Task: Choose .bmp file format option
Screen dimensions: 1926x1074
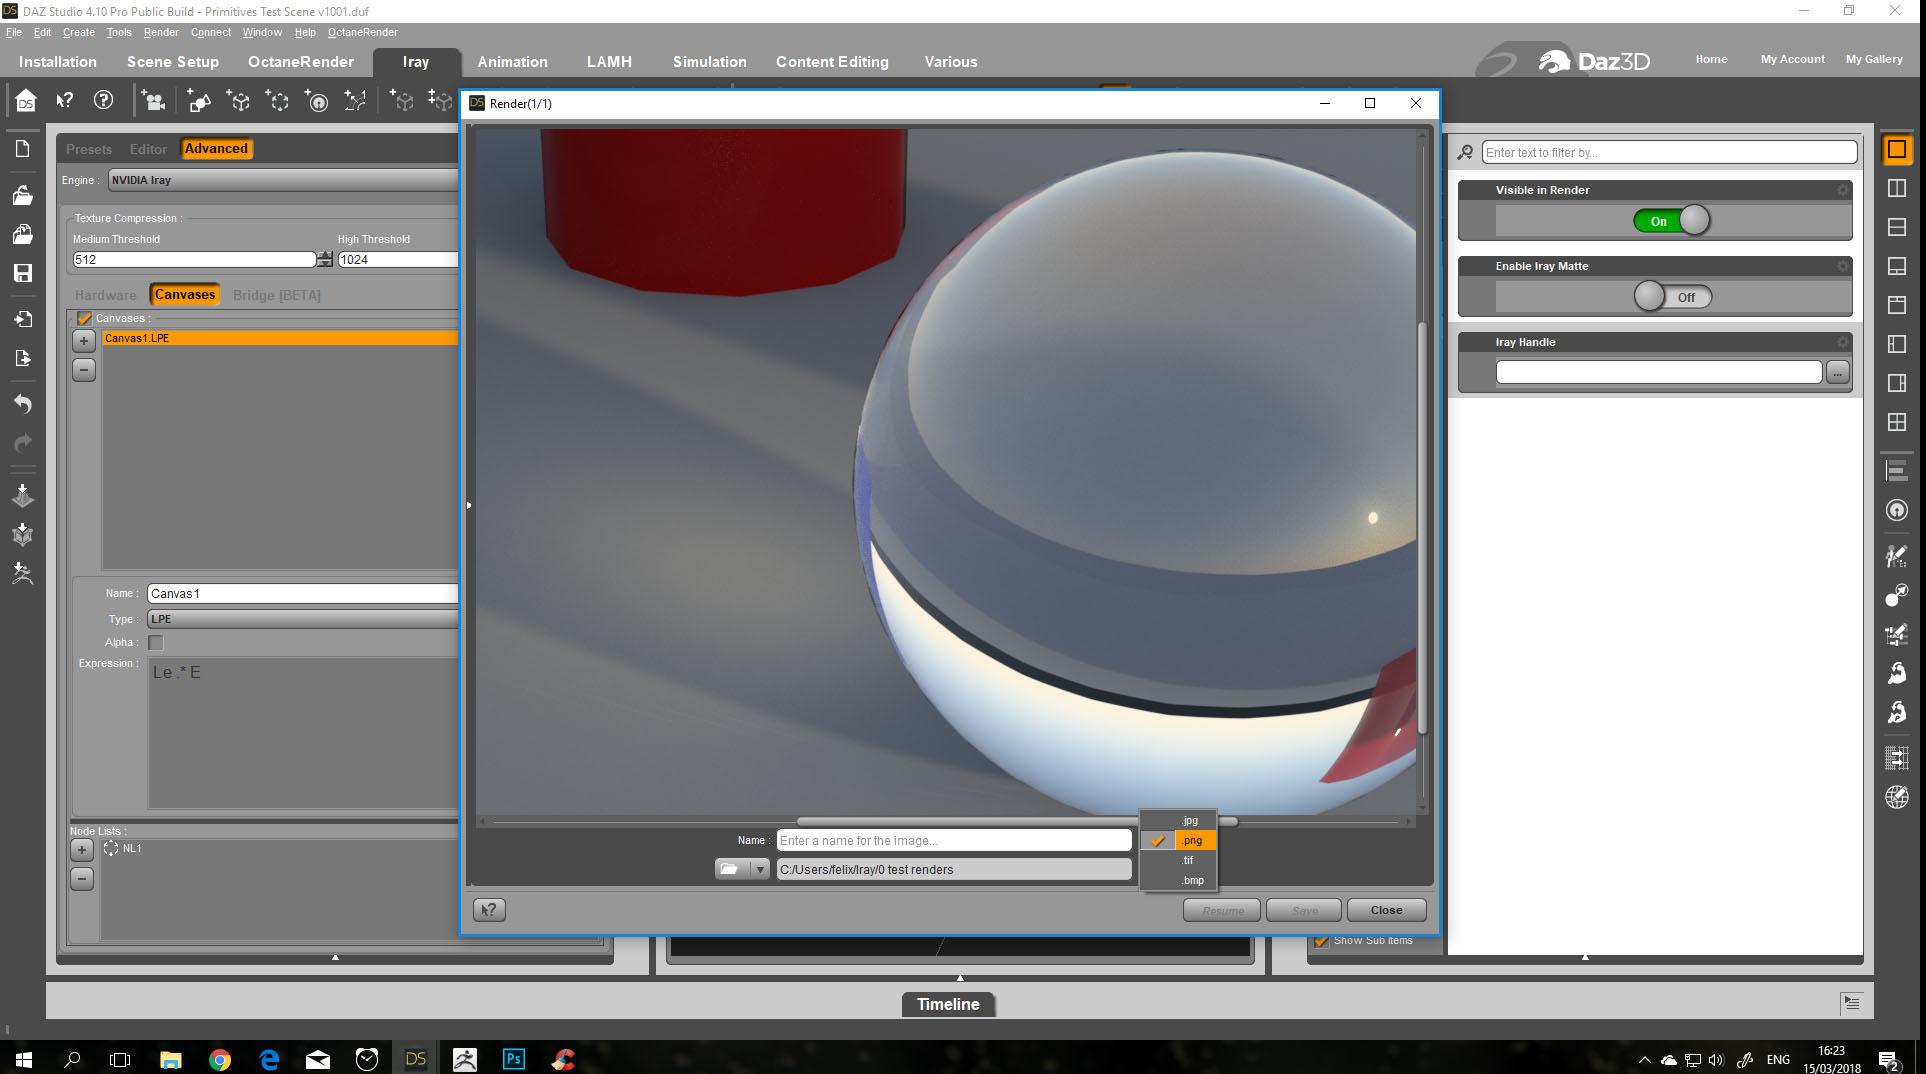Action: [x=1179, y=880]
